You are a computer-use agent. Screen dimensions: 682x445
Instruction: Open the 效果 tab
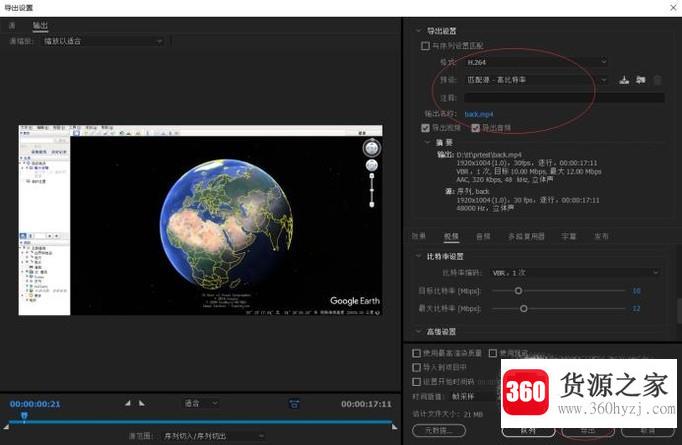point(418,237)
